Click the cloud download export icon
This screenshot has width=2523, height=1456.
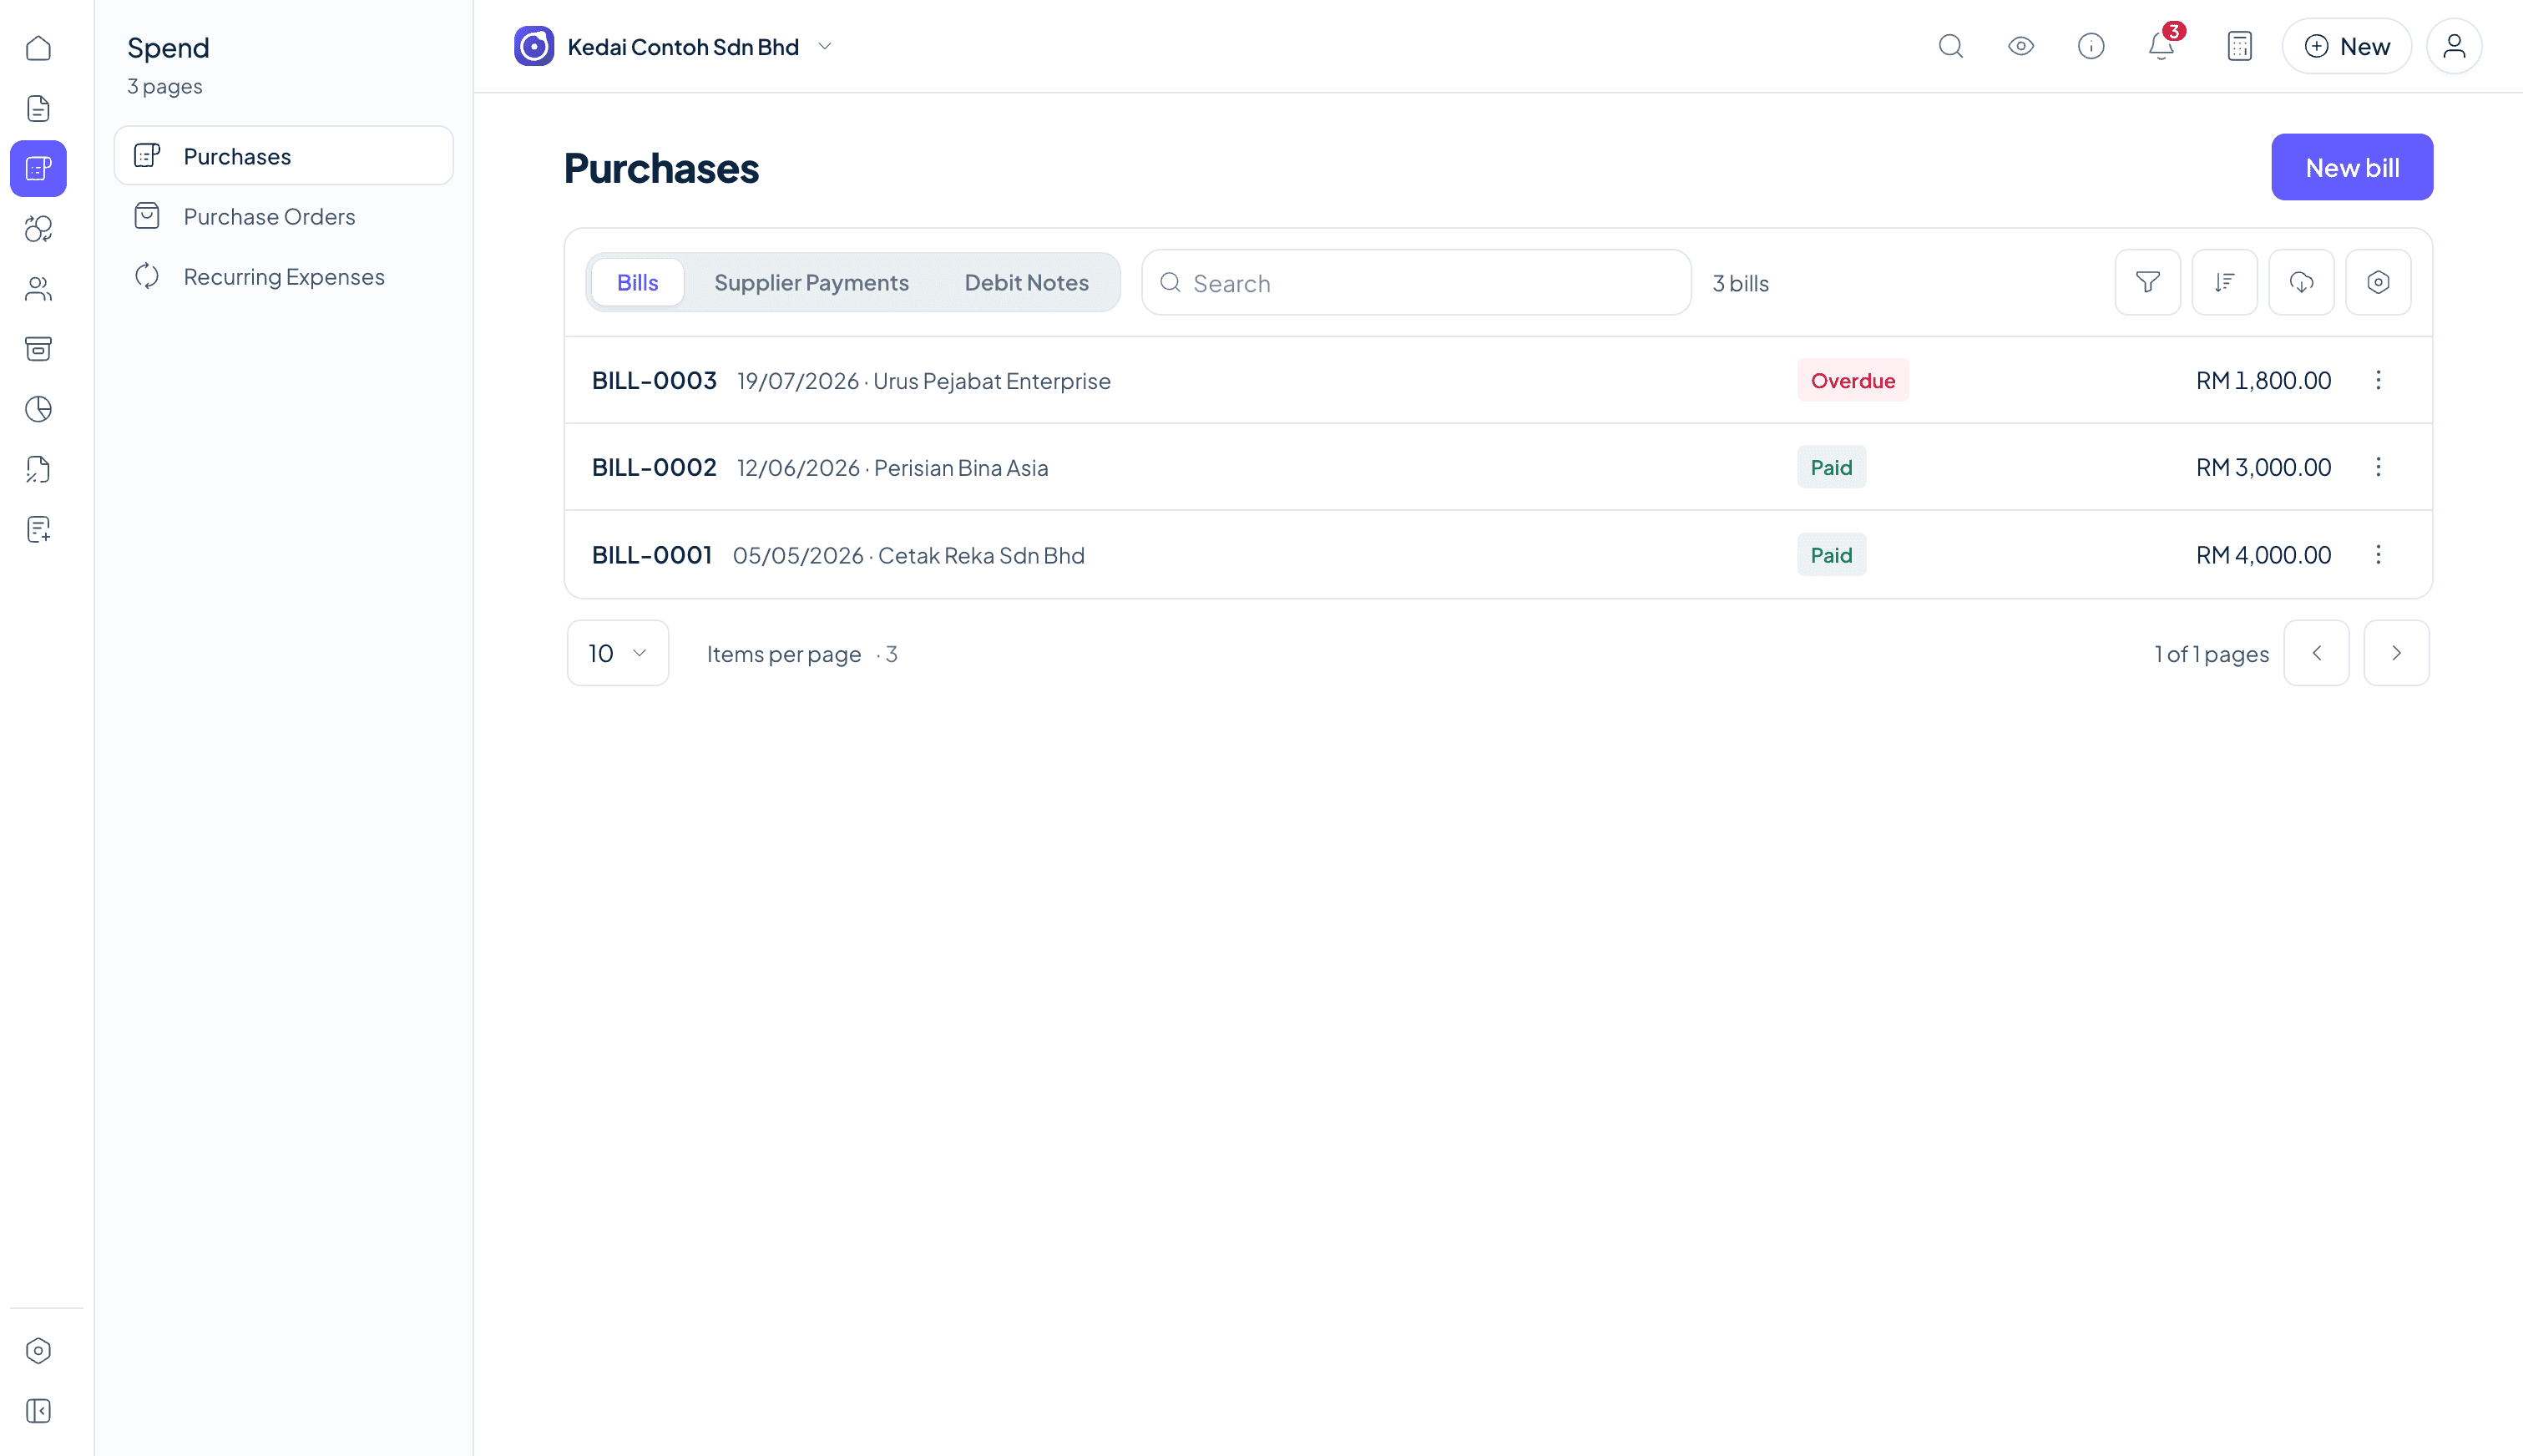2302,282
